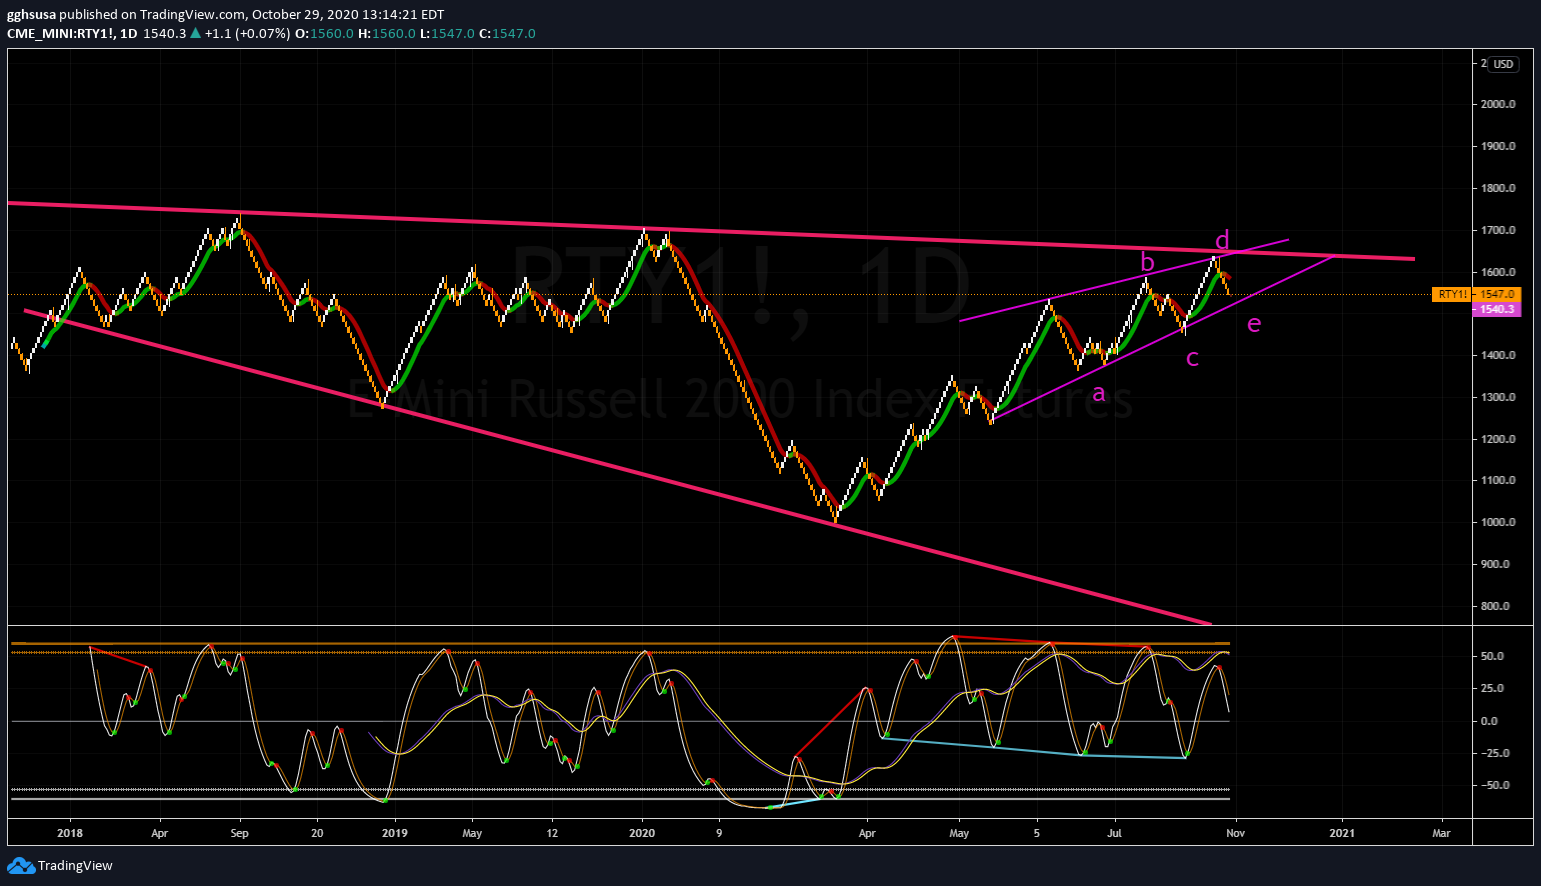
Task: Click the wave label 'b' on chart
Action: coord(1148,262)
